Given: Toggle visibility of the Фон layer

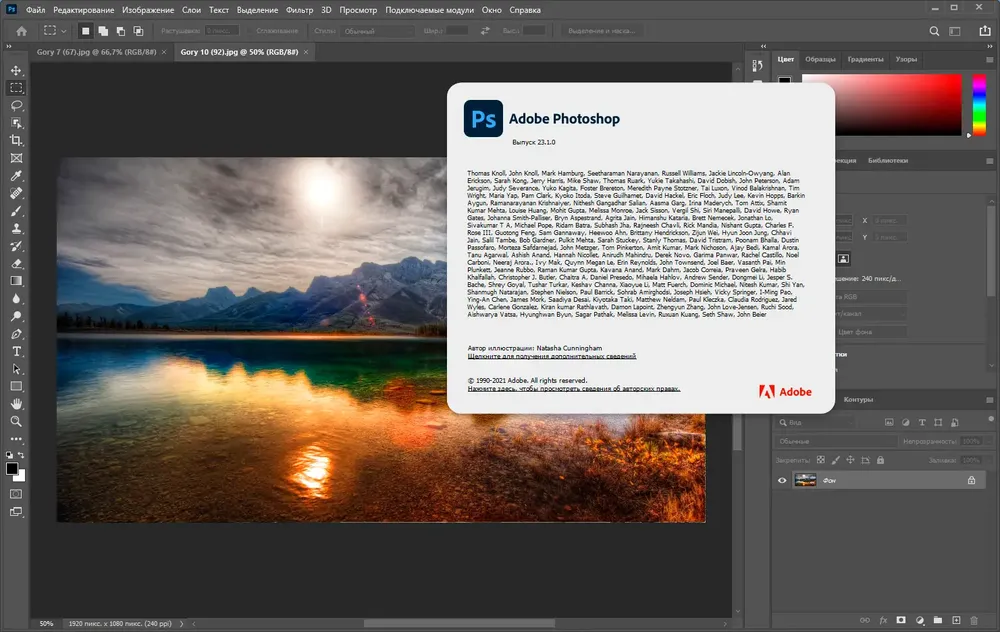Looking at the screenshot, I should click(x=782, y=481).
